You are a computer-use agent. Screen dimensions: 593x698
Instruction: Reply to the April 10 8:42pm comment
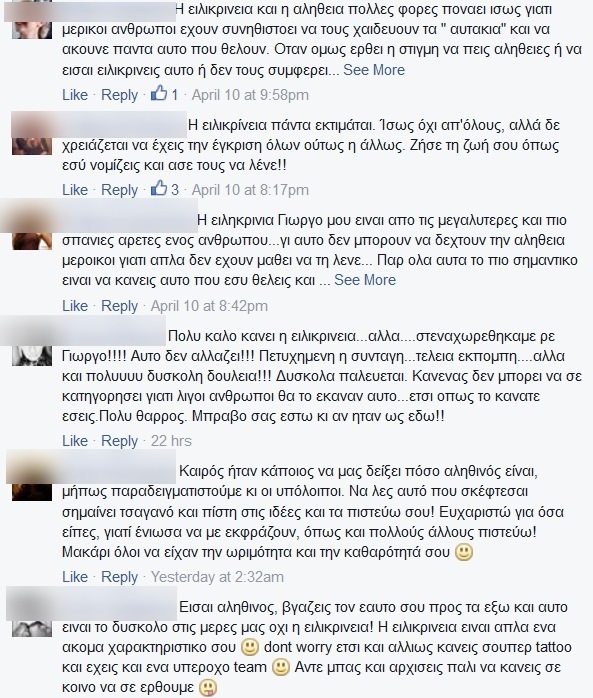click(x=119, y=306)
